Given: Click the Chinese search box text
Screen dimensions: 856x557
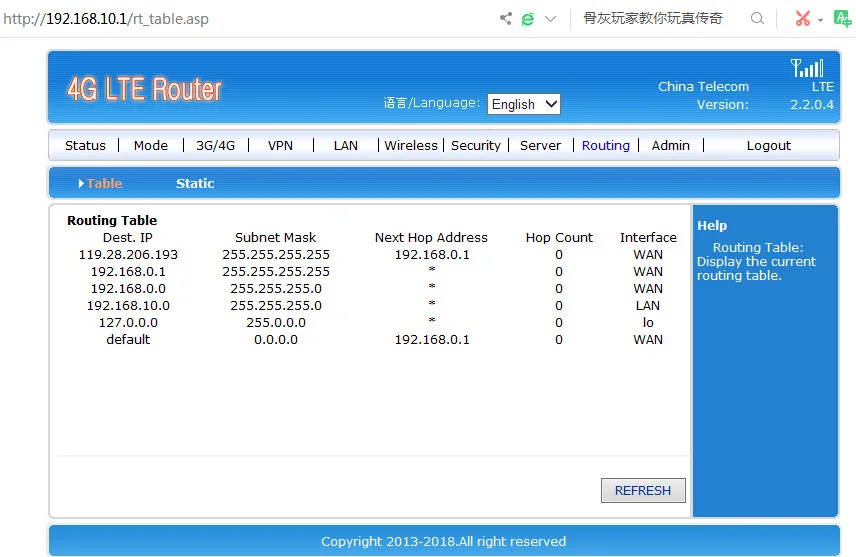Looking at the screenshot, I should click(x=652, y=19).
